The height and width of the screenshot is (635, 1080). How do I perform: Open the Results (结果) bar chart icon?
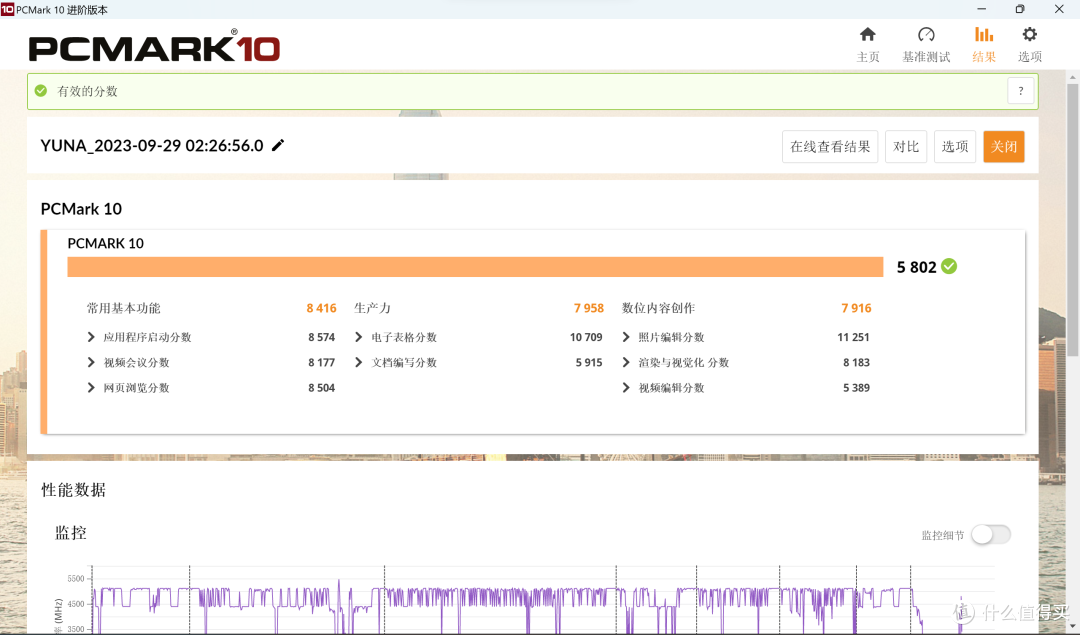pos(984,34)
